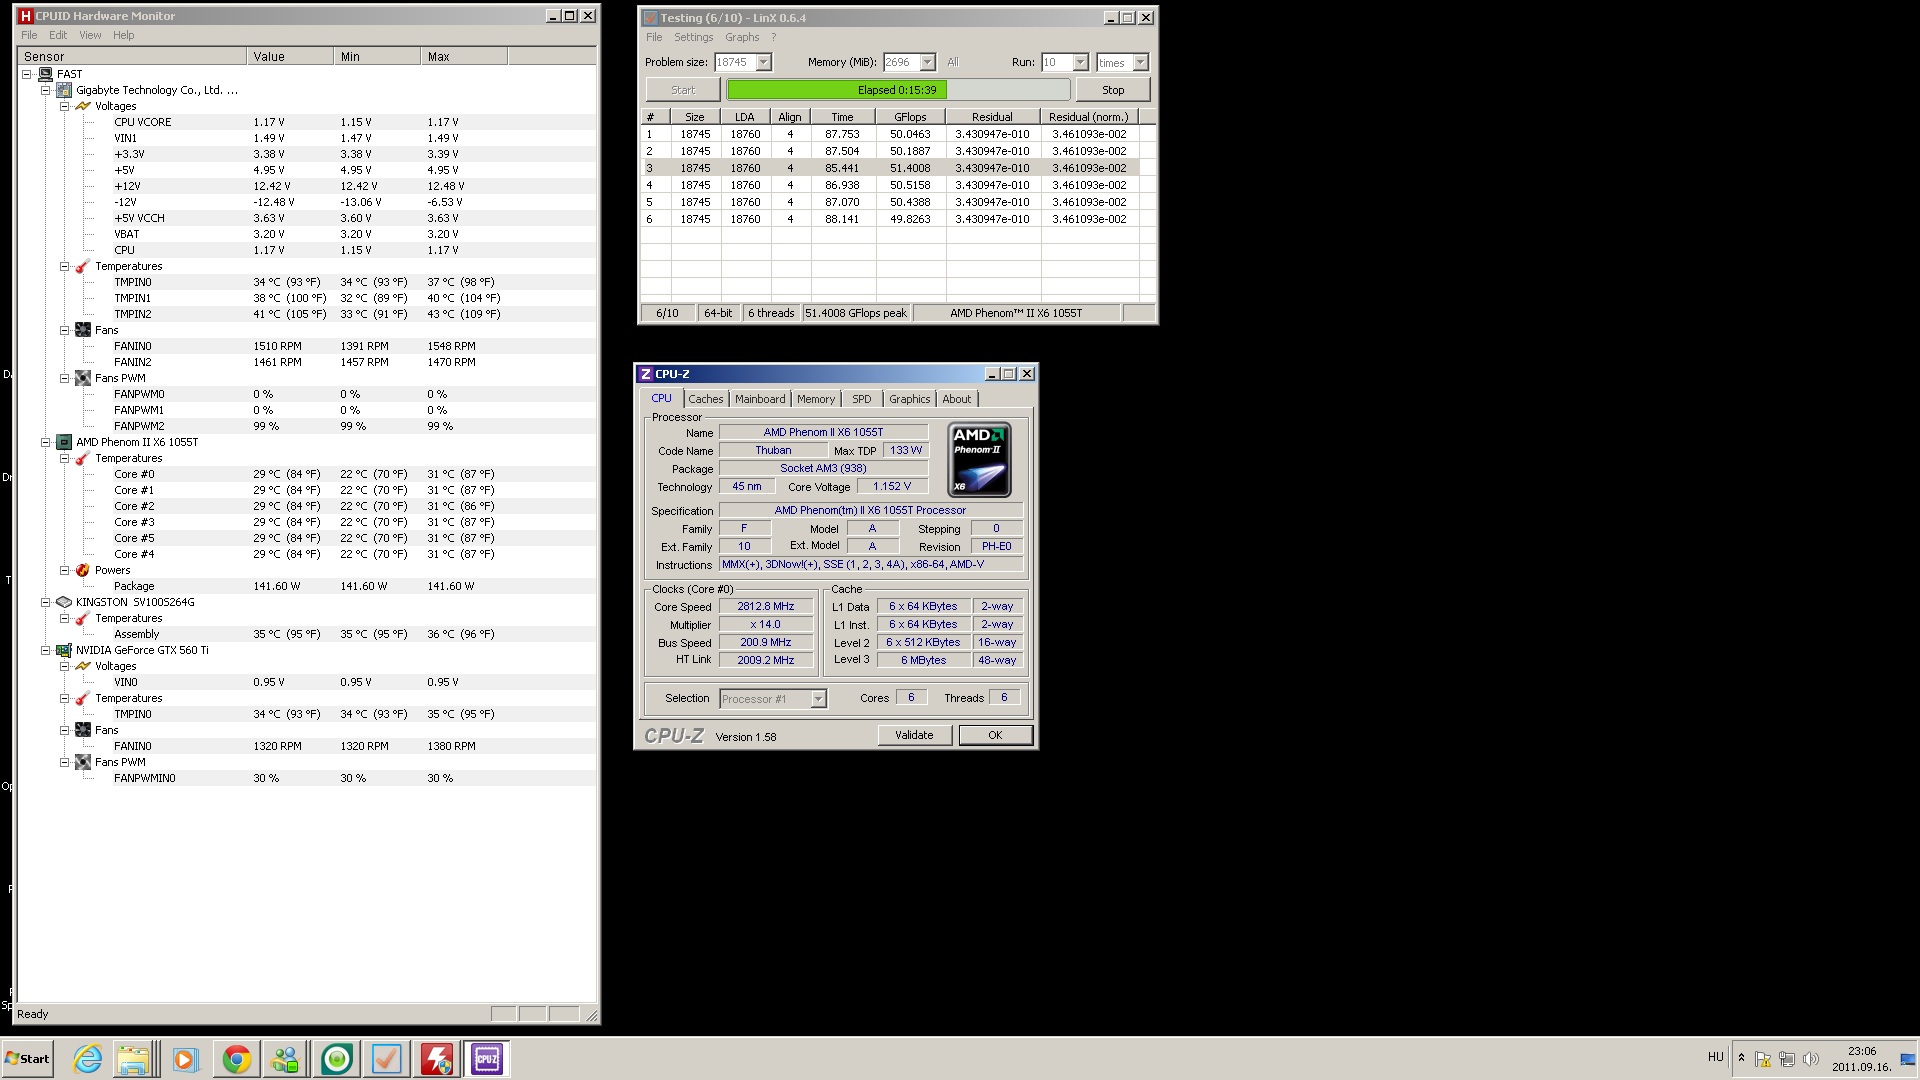The image size is (1920, 1080).
Task: Open Processor #1 selection dropdown
Action: click(818, 699)
